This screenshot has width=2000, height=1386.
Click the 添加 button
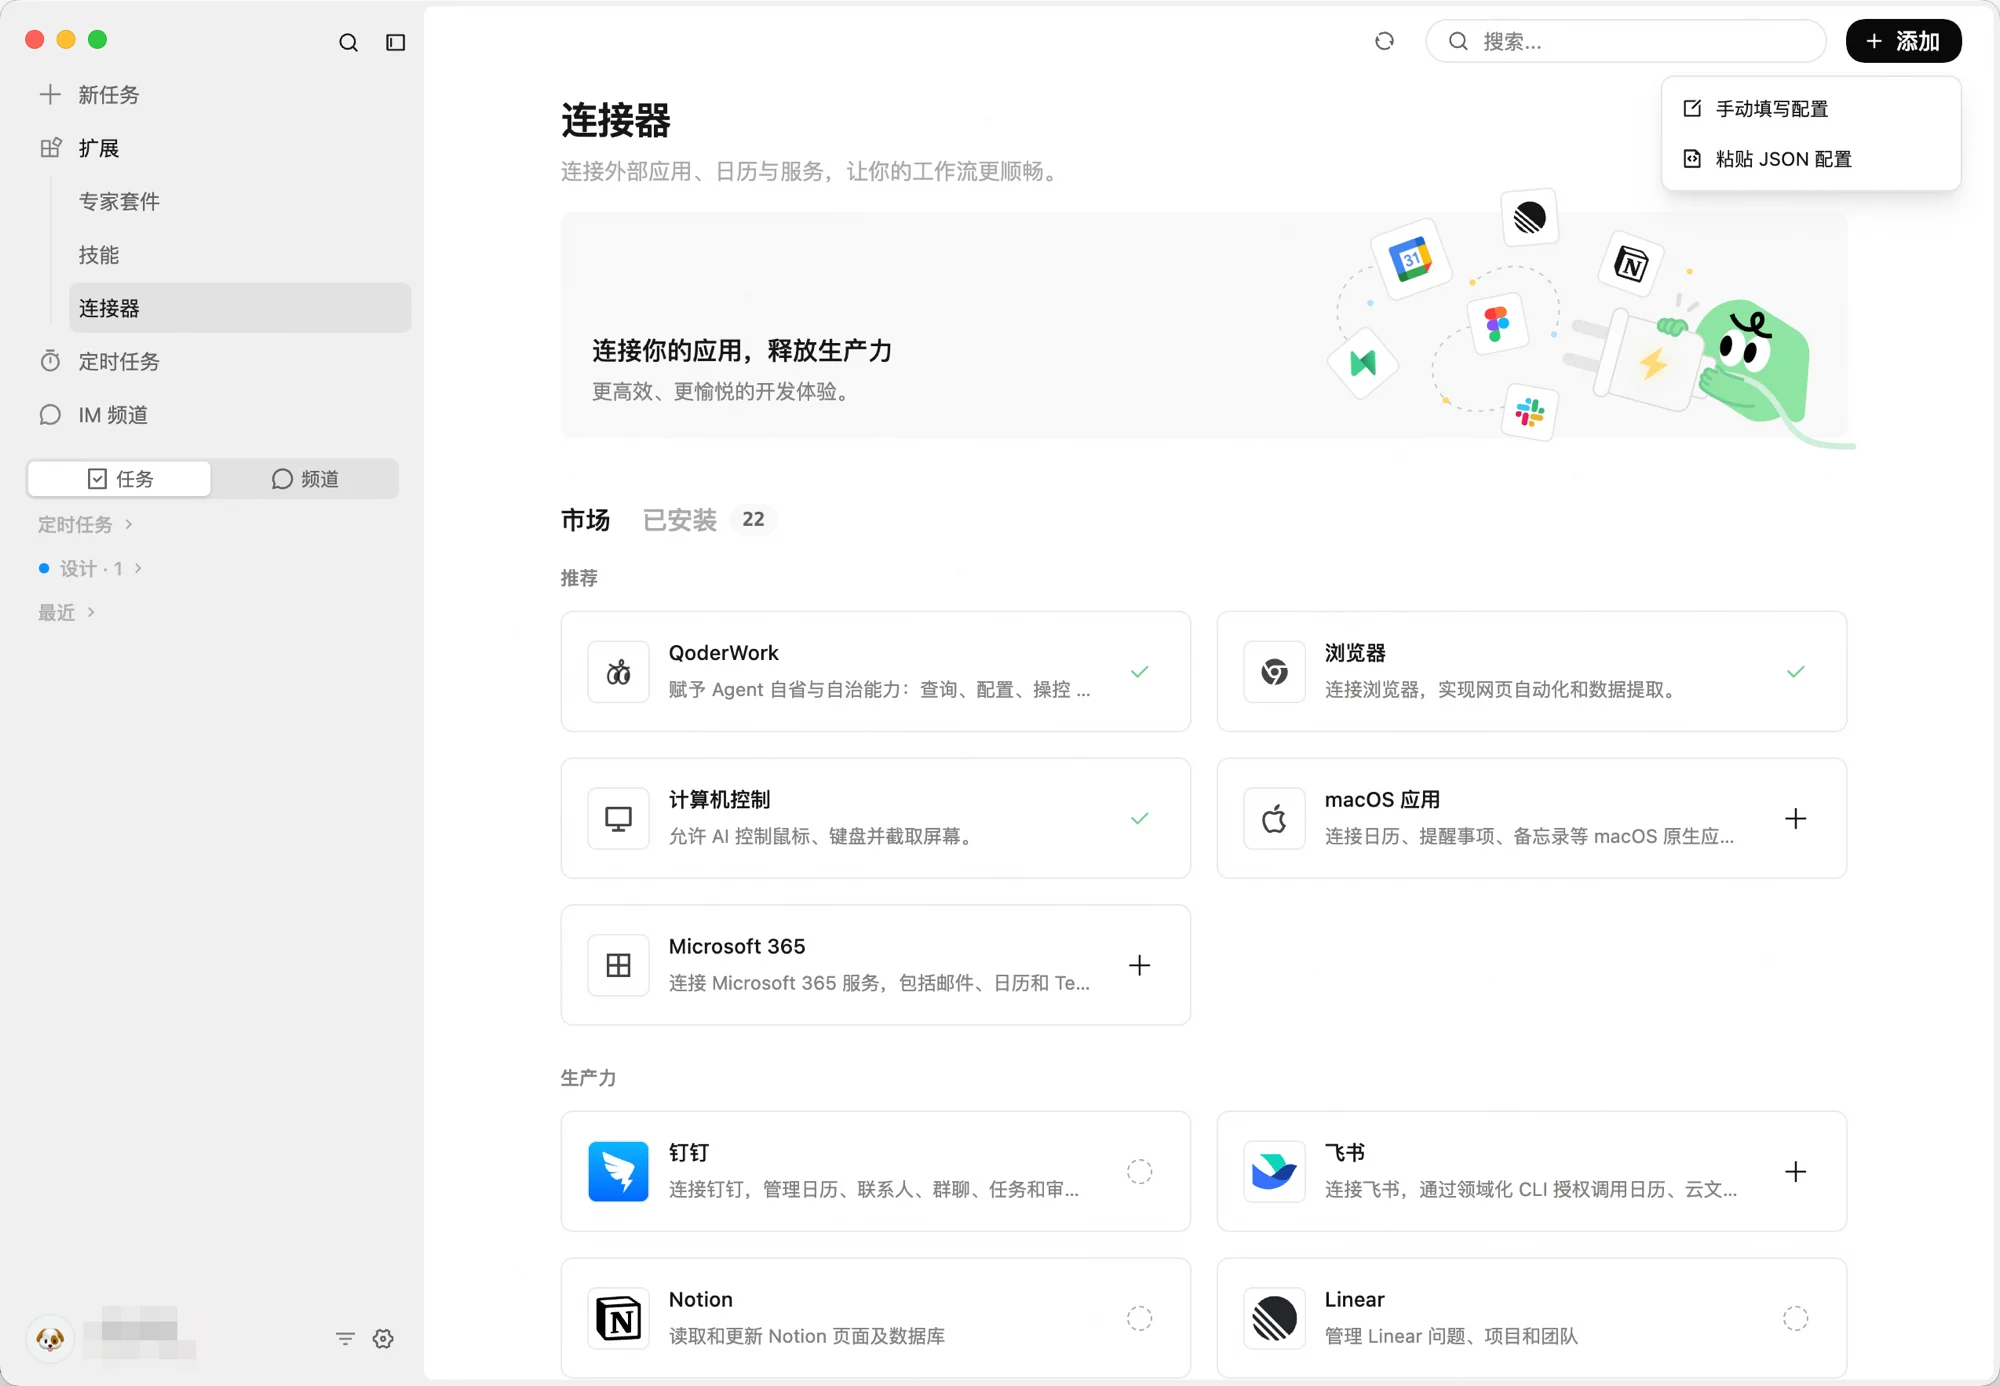(x=1903, y=41)
